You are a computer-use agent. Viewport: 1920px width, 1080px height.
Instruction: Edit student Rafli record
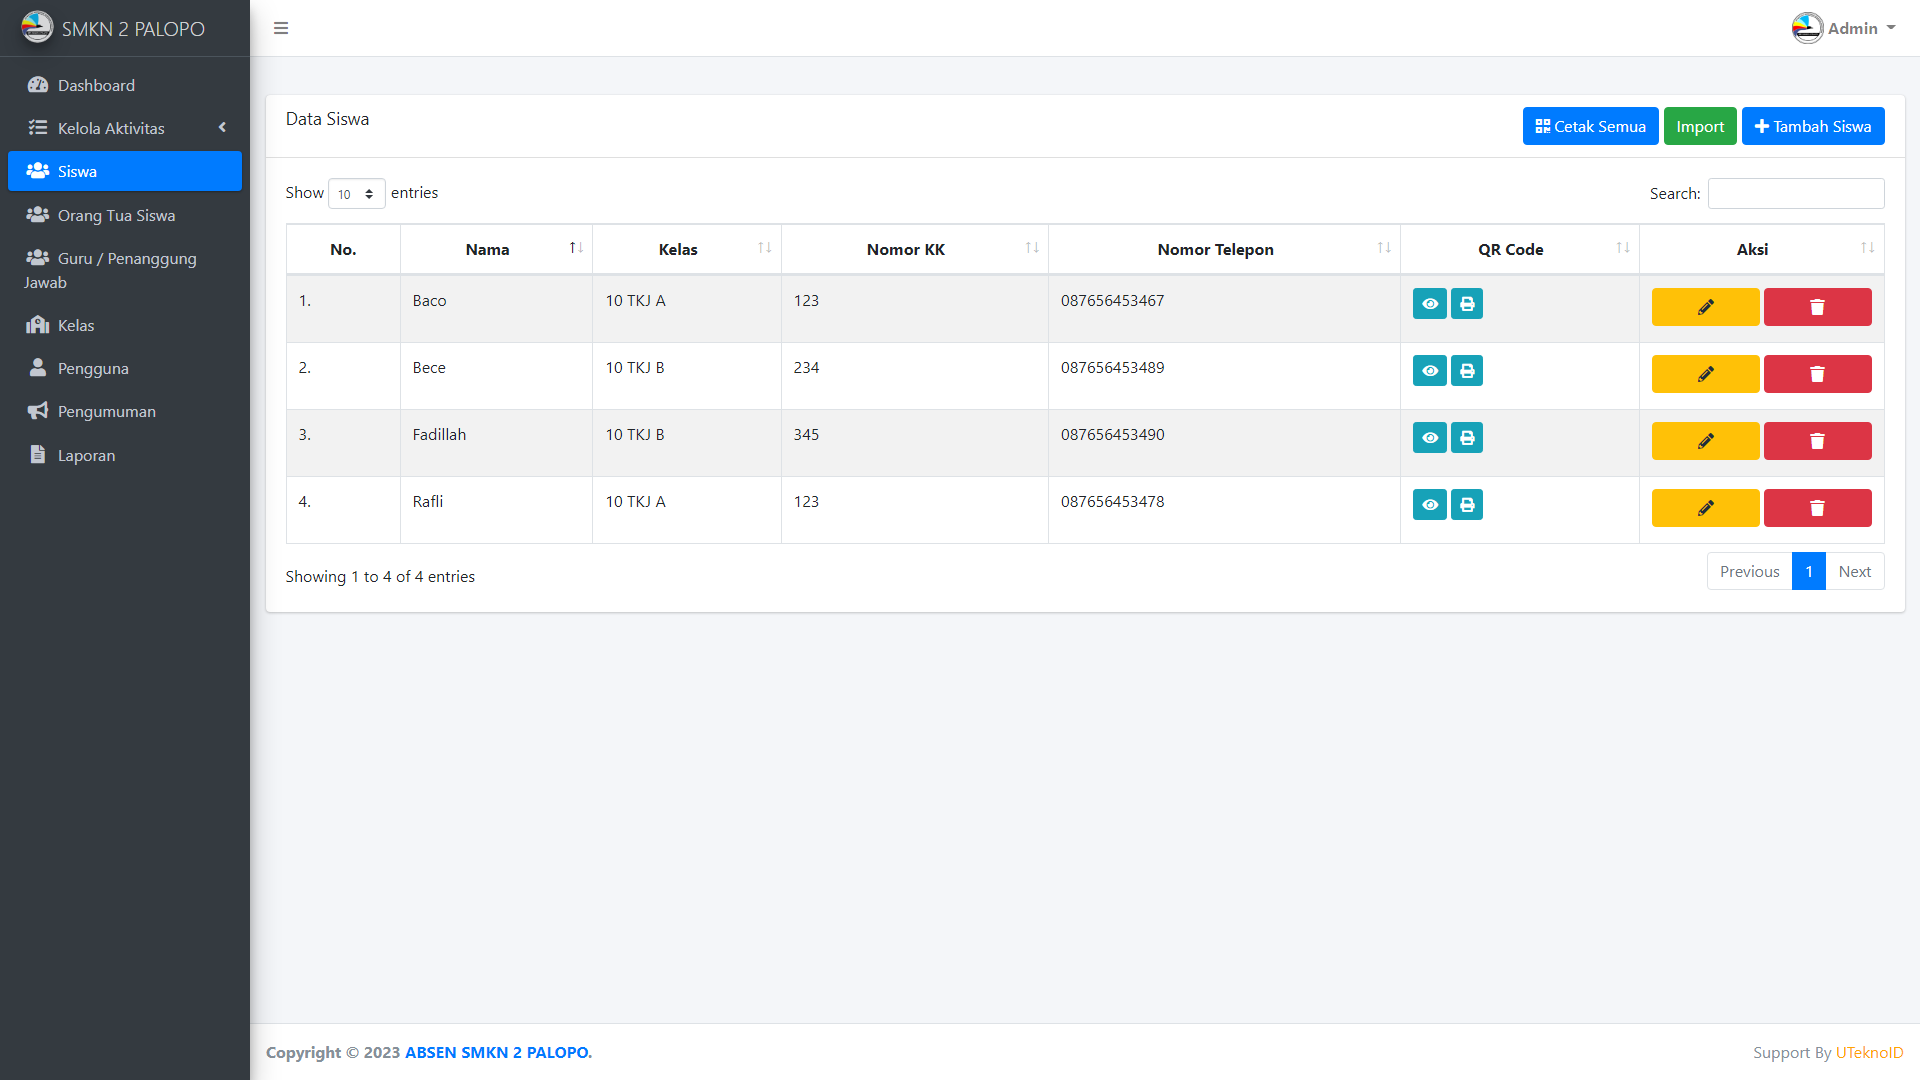(x=1705, y=508)
